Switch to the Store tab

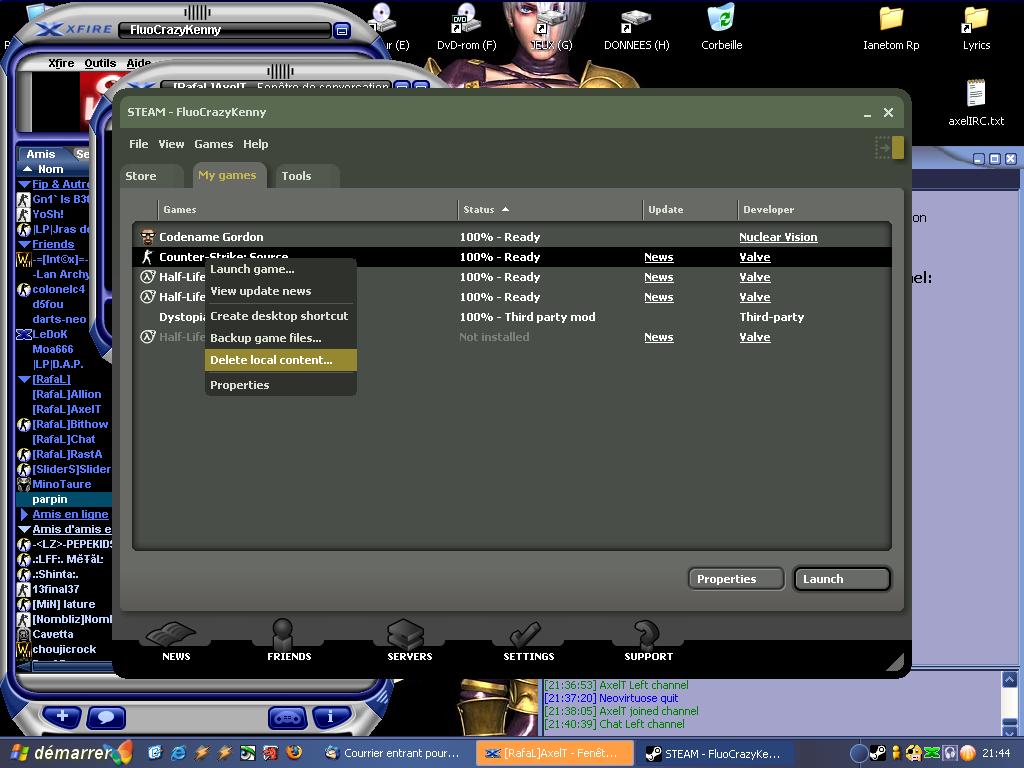152,176
